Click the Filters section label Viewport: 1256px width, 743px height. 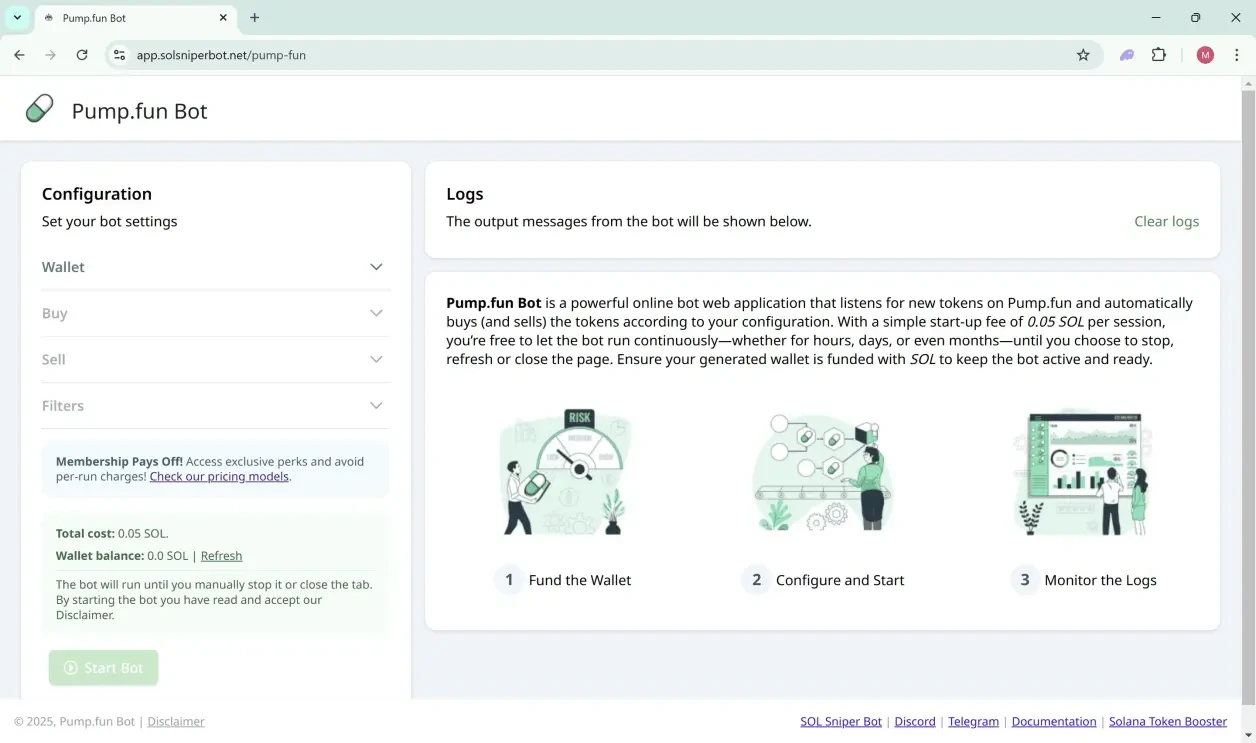(63, 405)
